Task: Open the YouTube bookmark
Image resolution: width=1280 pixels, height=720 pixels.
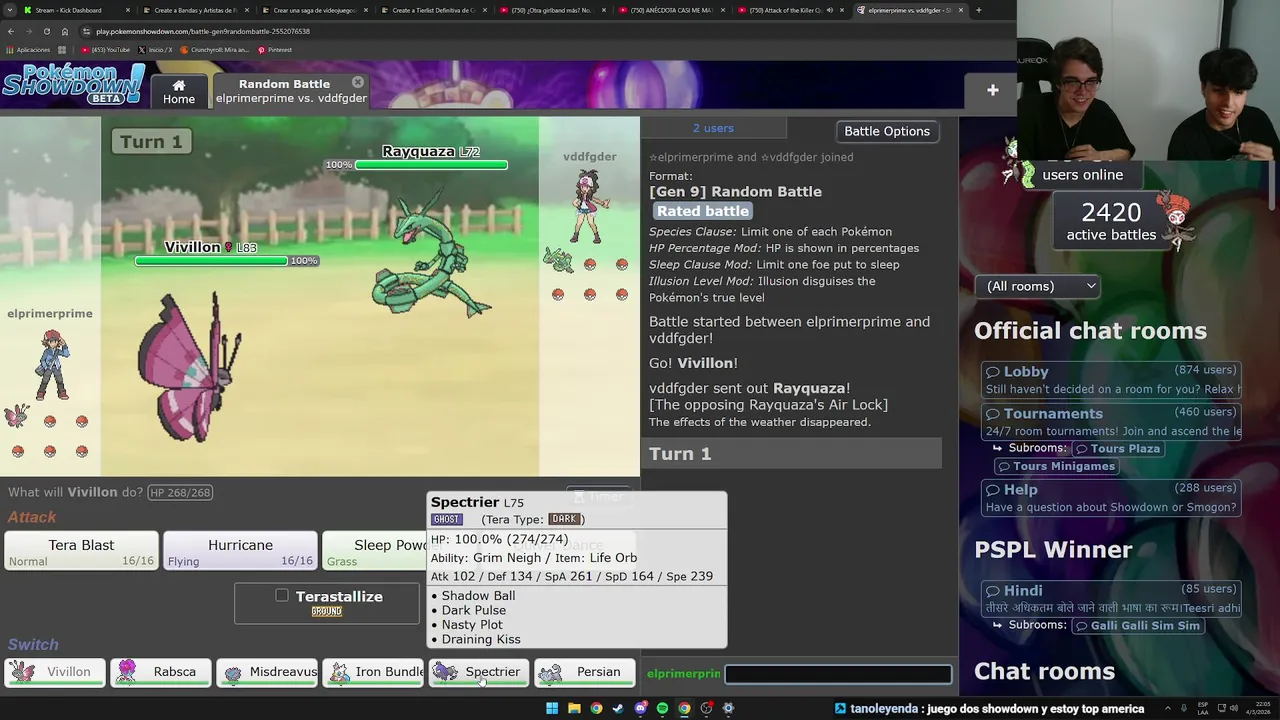Action: click(105, 50)
